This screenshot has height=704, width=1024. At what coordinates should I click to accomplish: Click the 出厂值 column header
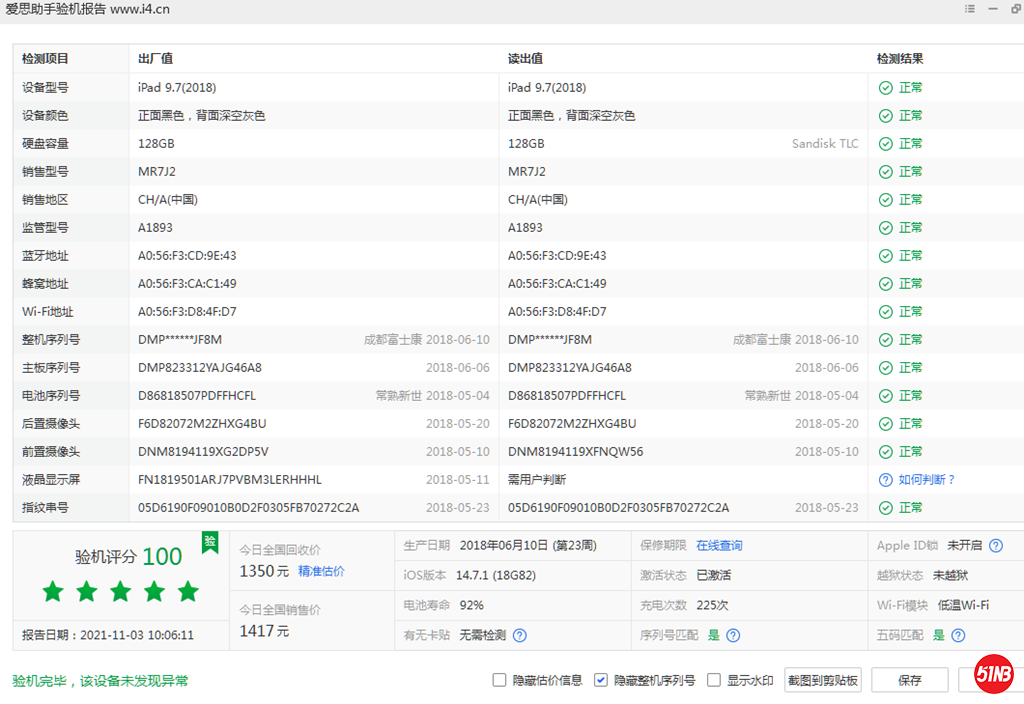(155, 59)
